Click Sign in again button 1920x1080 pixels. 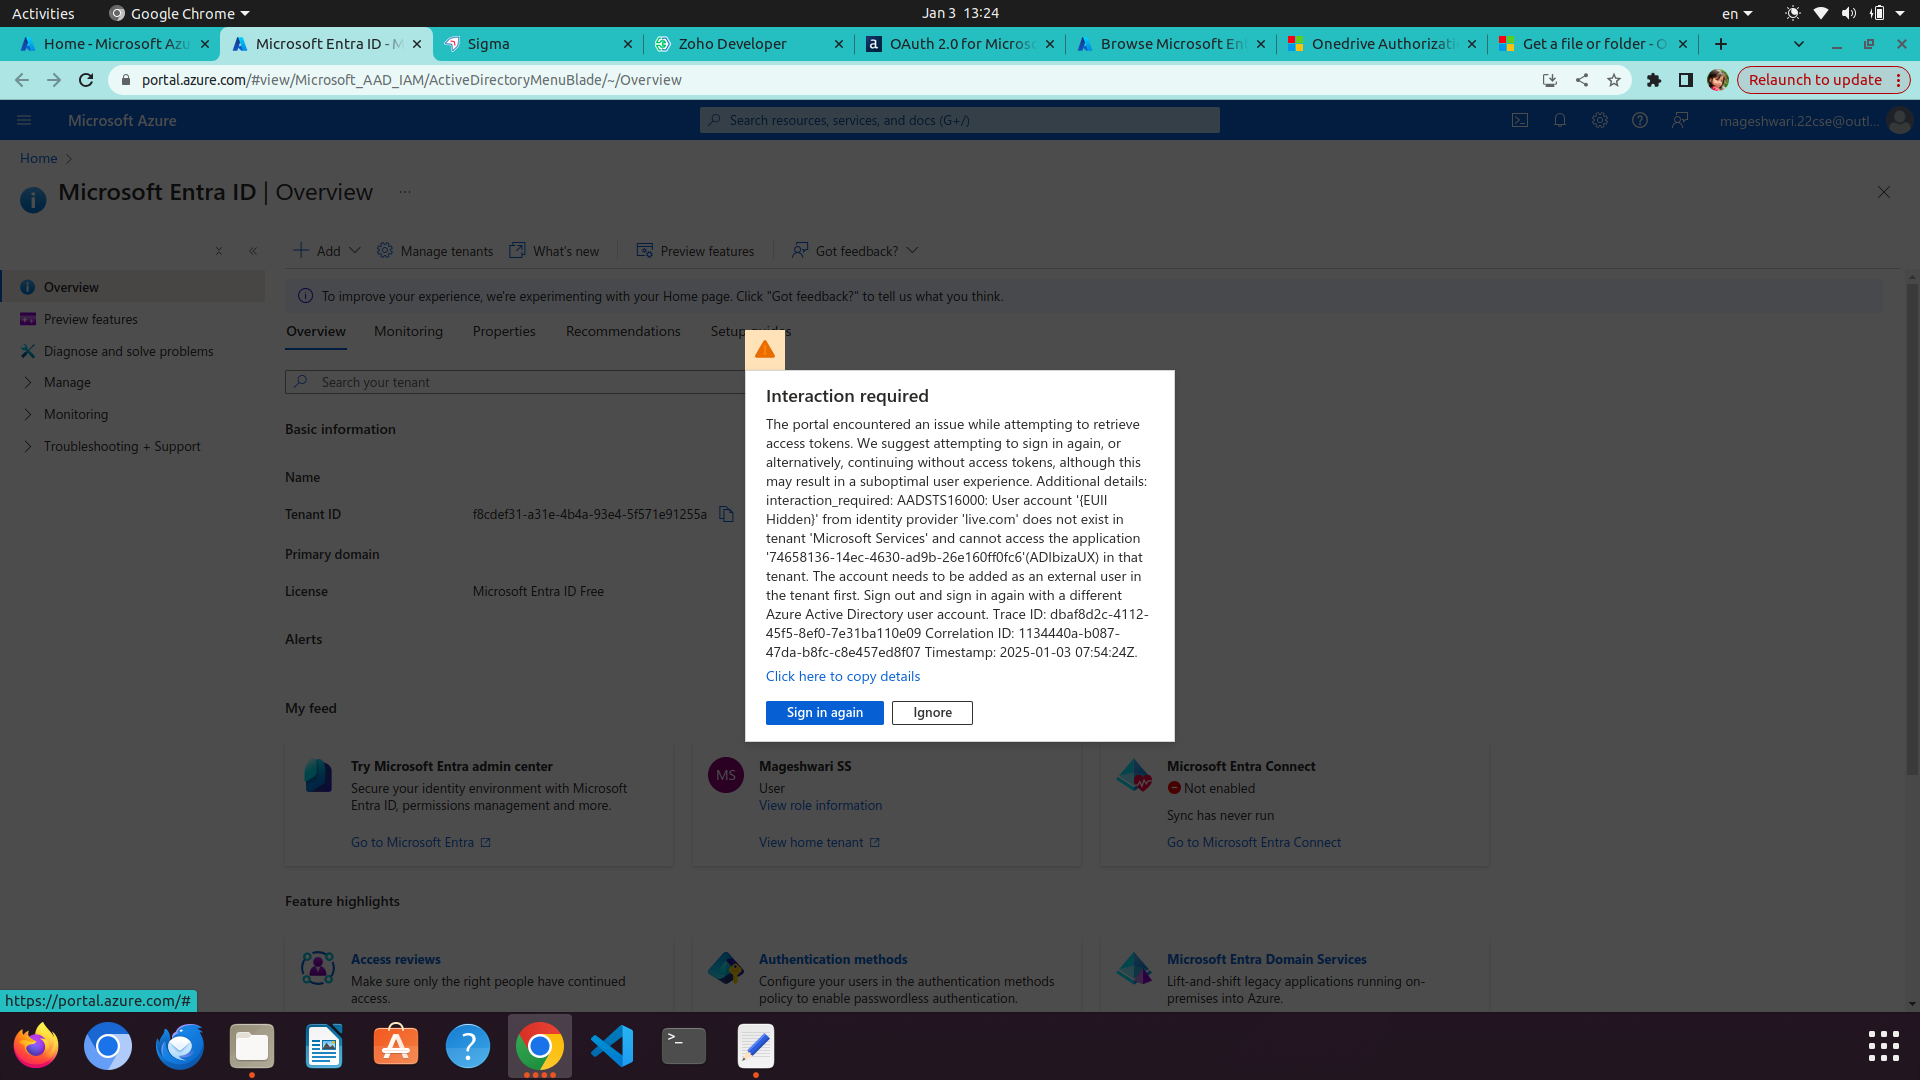(824, 712)
